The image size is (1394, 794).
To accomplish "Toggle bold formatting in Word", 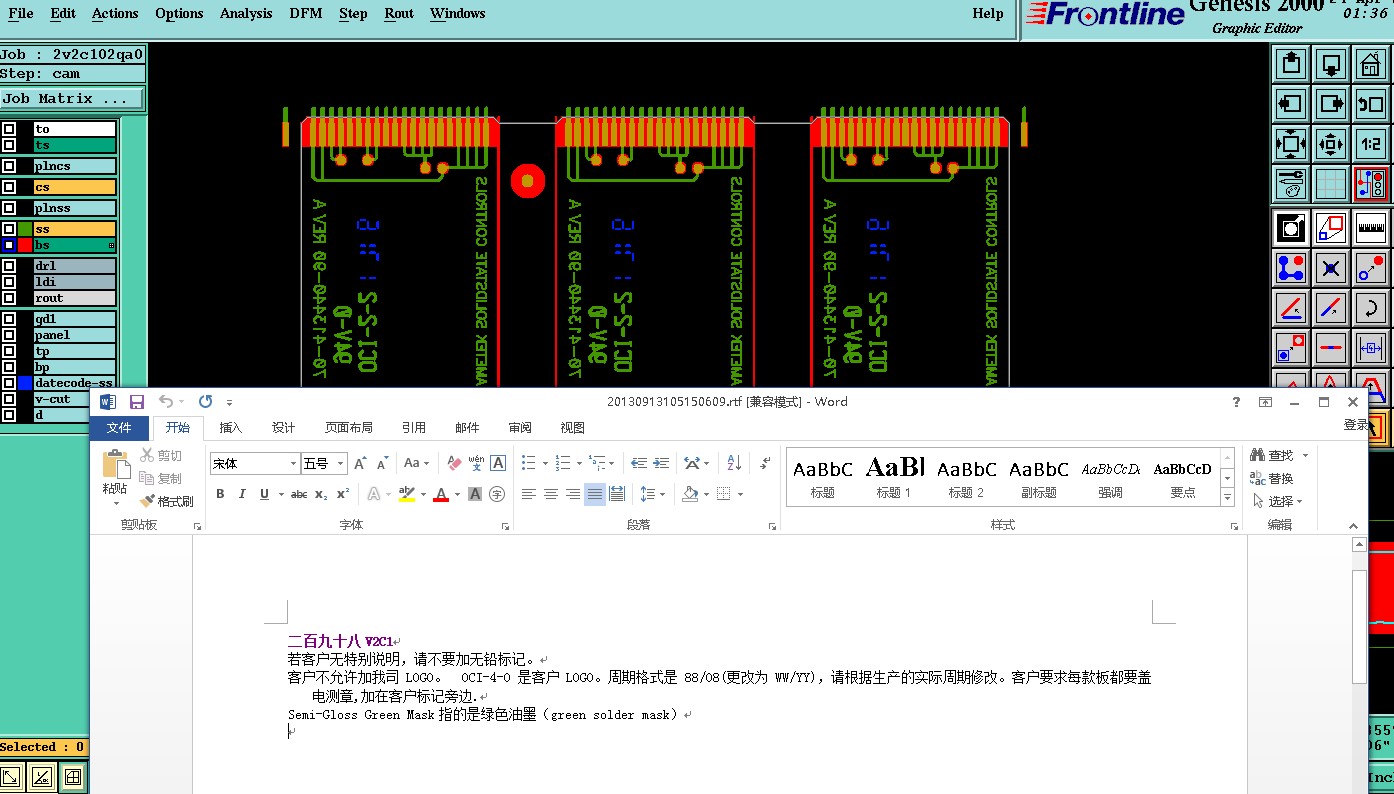I will coord(220,494).
